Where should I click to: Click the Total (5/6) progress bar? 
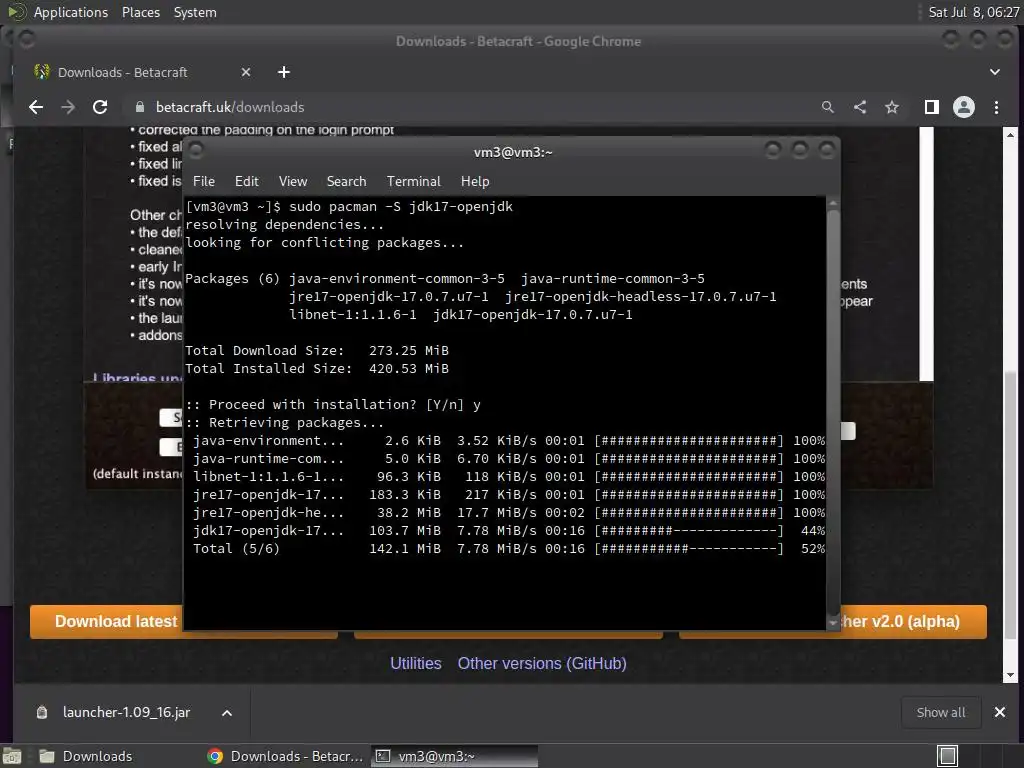tap(689, 549)
